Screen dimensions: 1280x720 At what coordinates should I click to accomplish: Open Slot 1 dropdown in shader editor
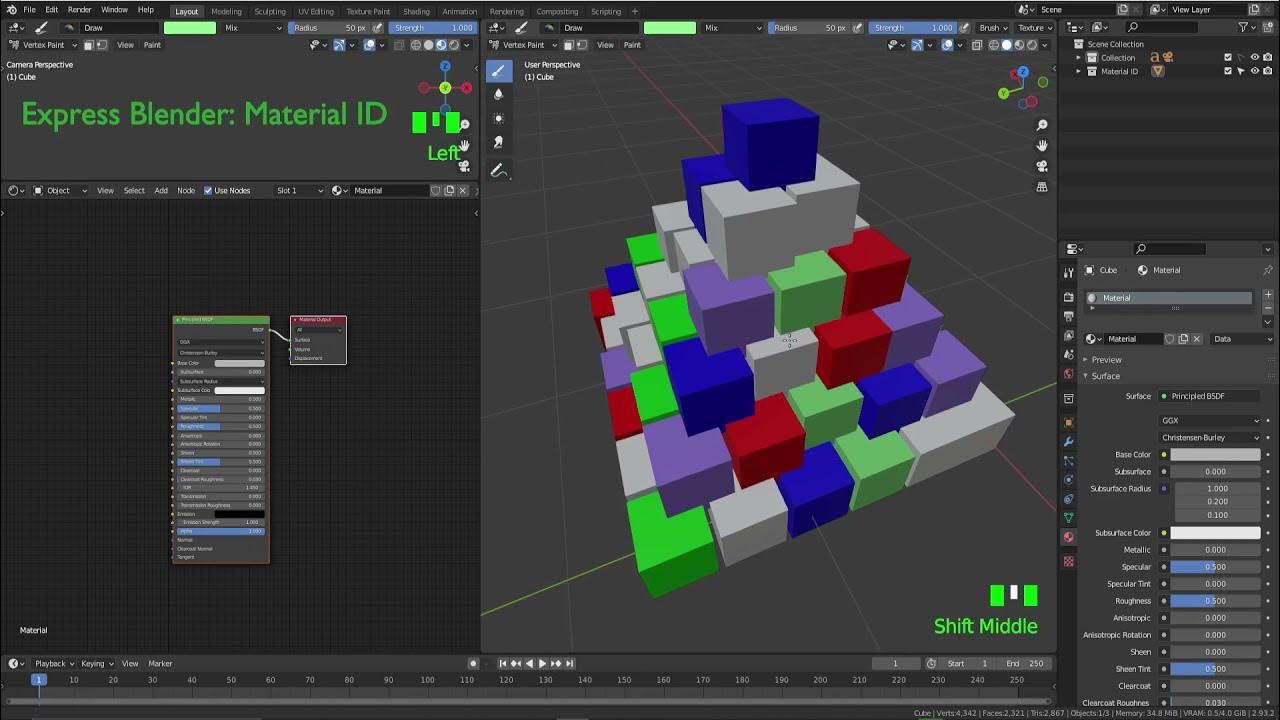click(300, 190)
